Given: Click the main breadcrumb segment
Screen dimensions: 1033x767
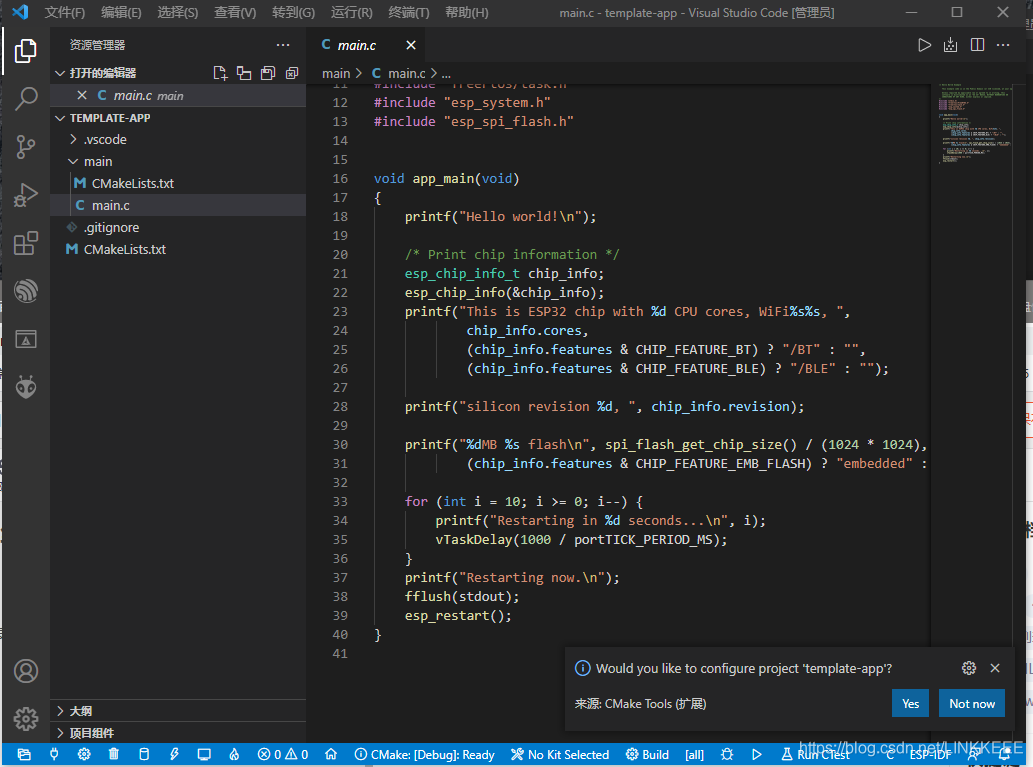Looking at the screenshot, I should (x=336, y=74).
